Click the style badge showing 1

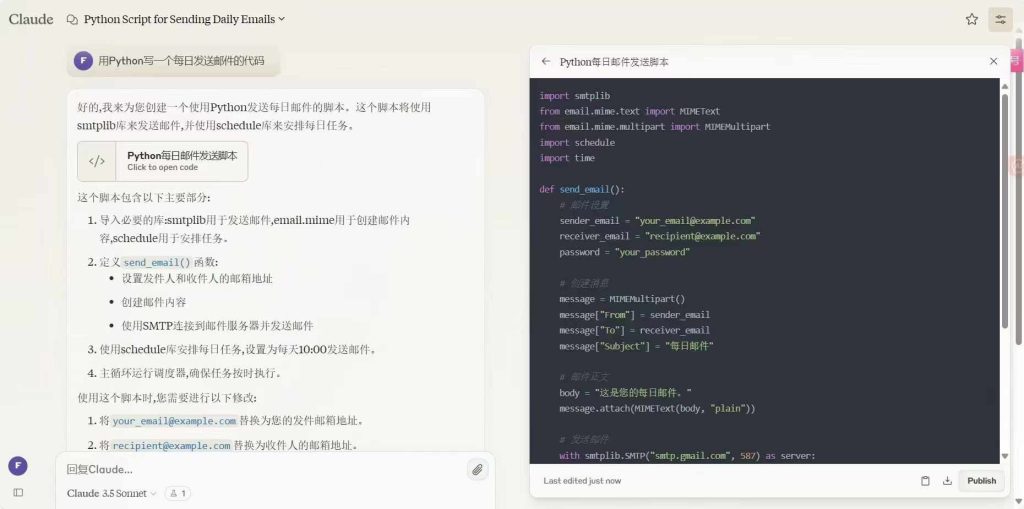177,493
